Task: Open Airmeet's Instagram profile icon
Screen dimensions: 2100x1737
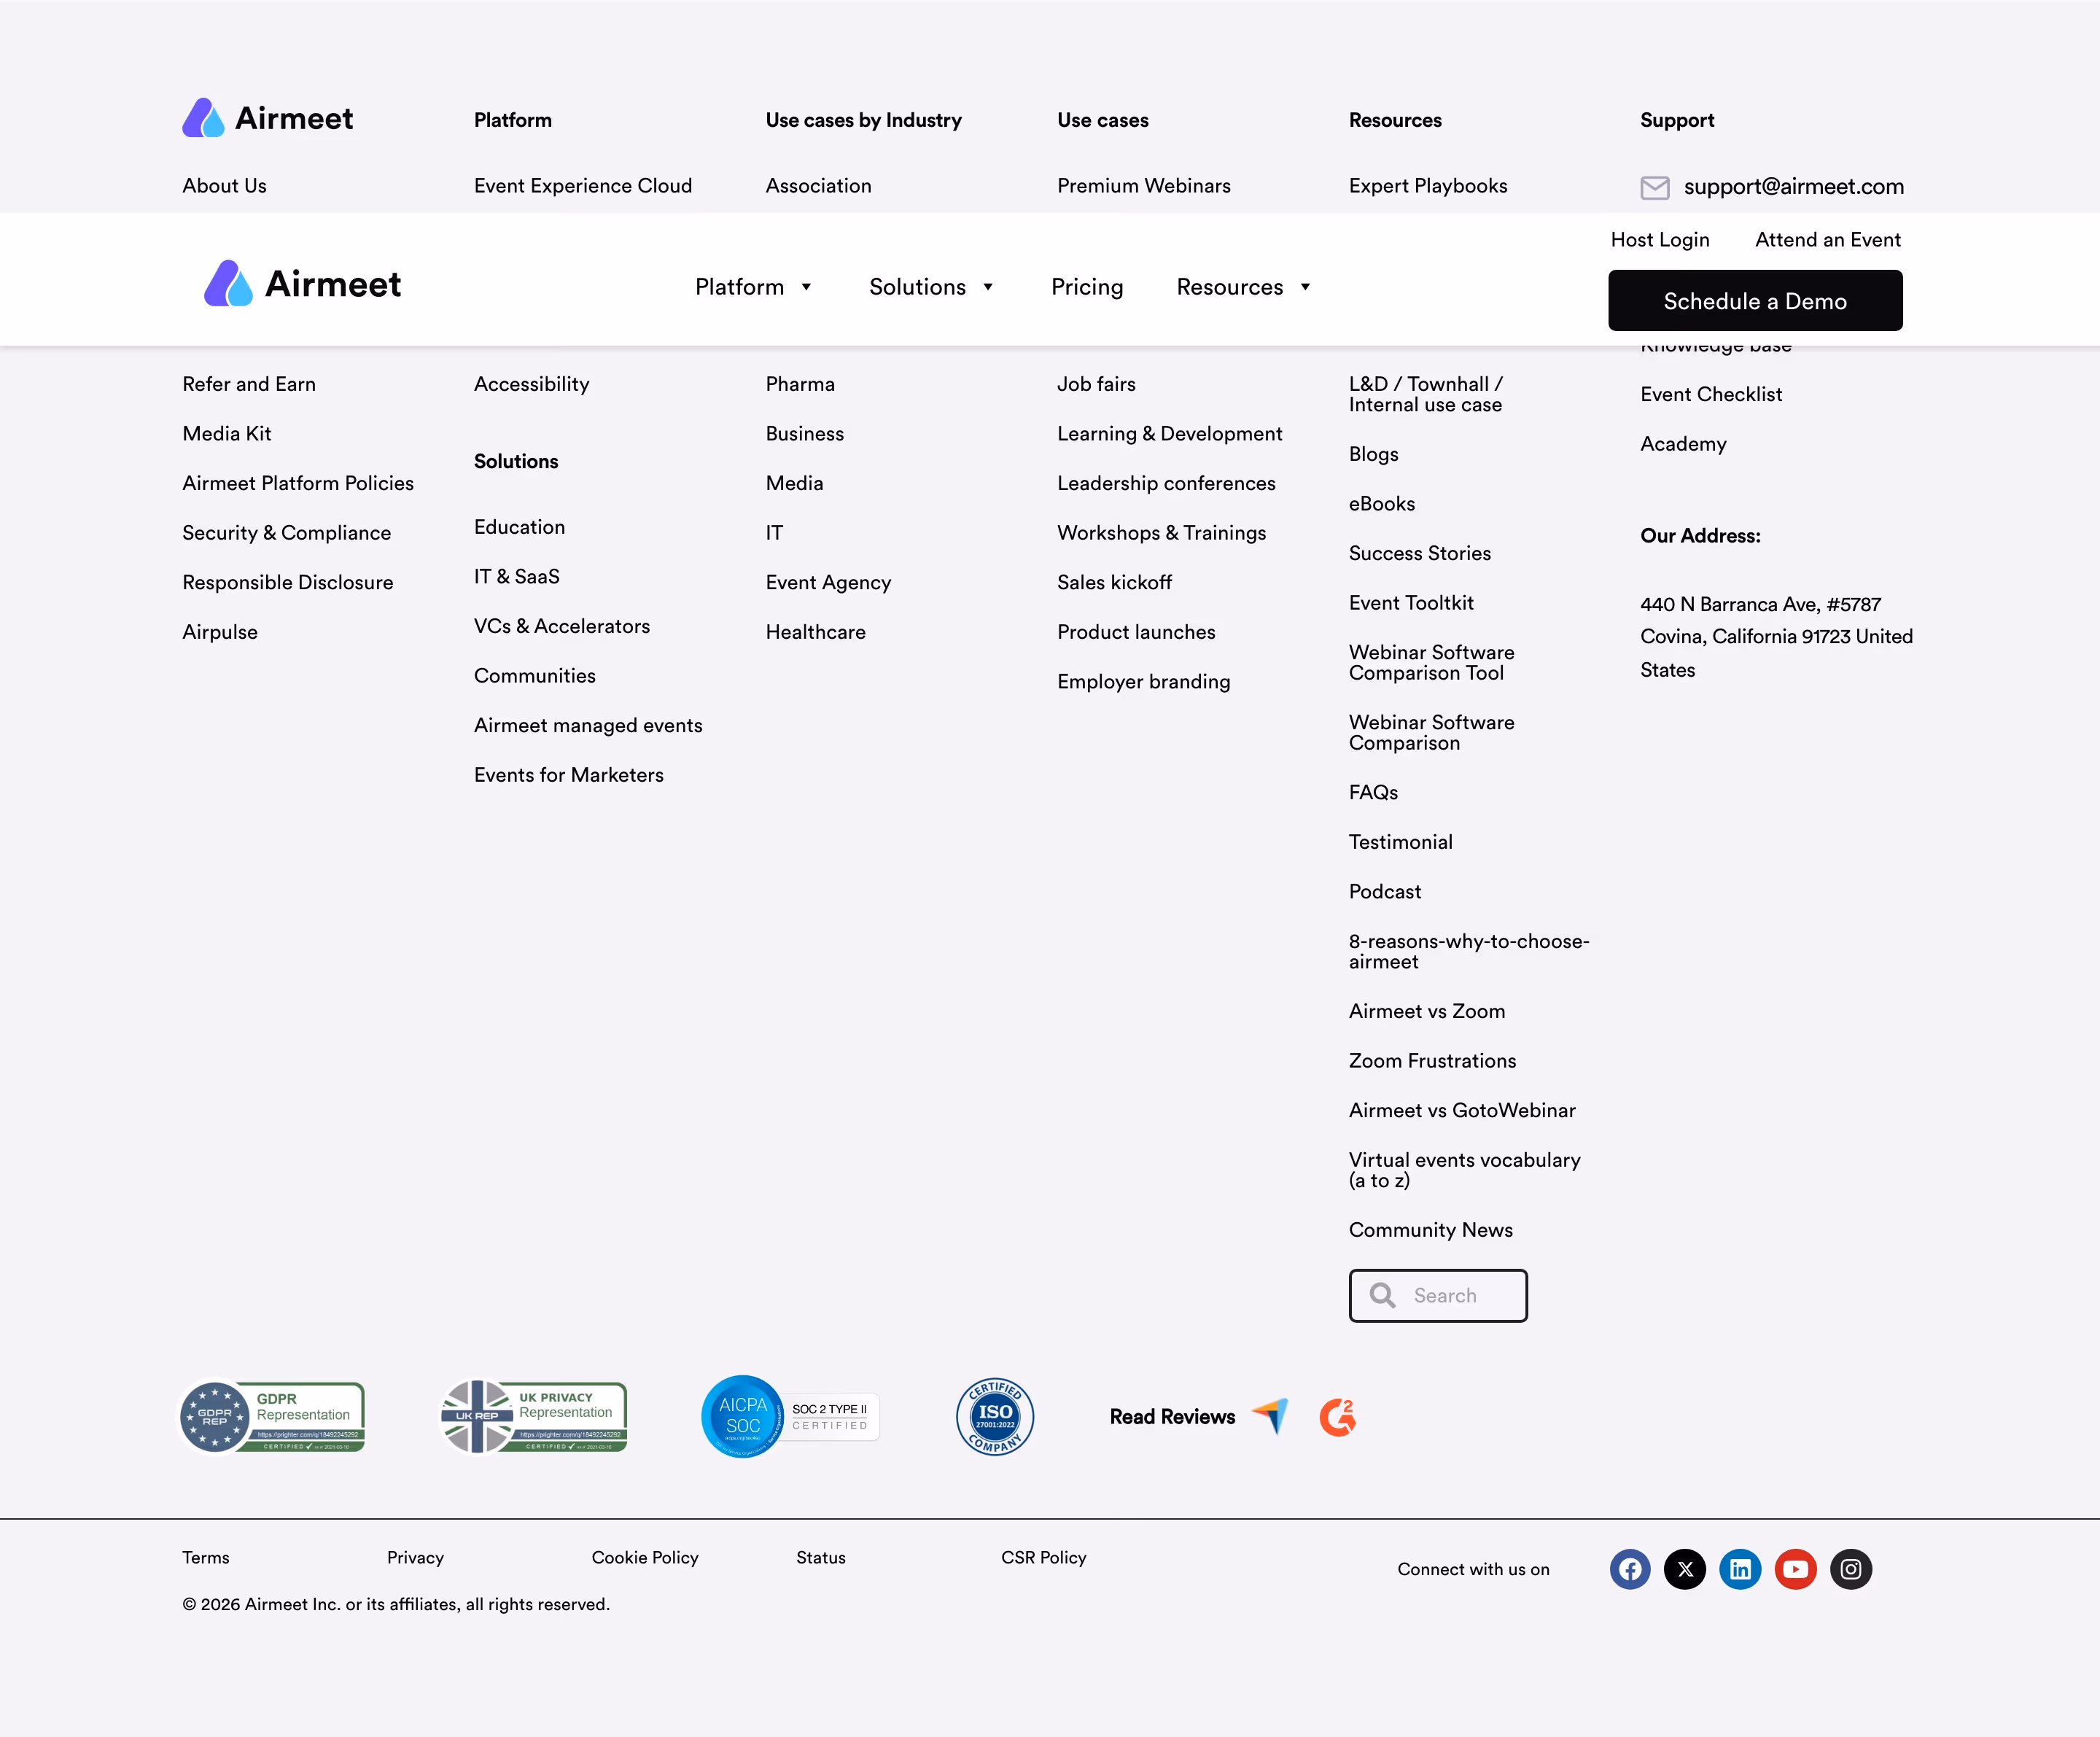Action: click(x=1851, y=1569)
